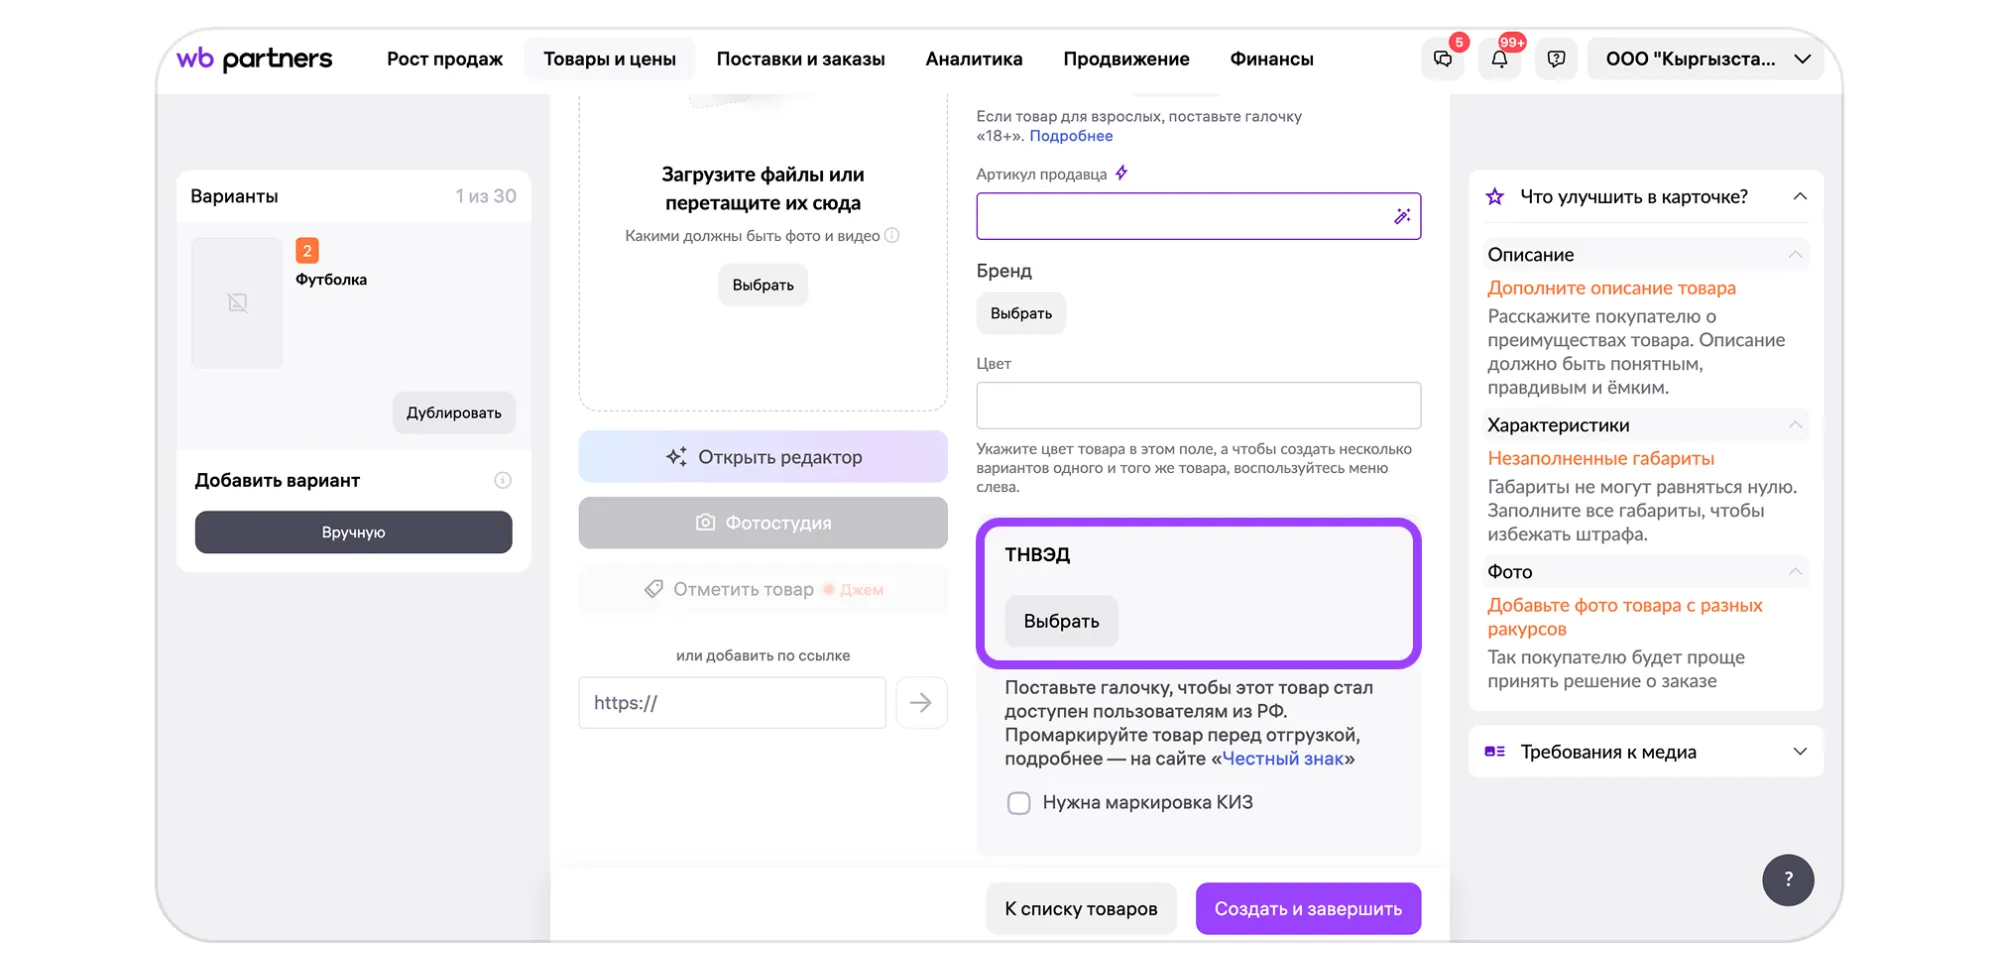Enable the Нужна маркировка КИЗ checkbox
This screenshot has width=1999, height=970.
1019,803
